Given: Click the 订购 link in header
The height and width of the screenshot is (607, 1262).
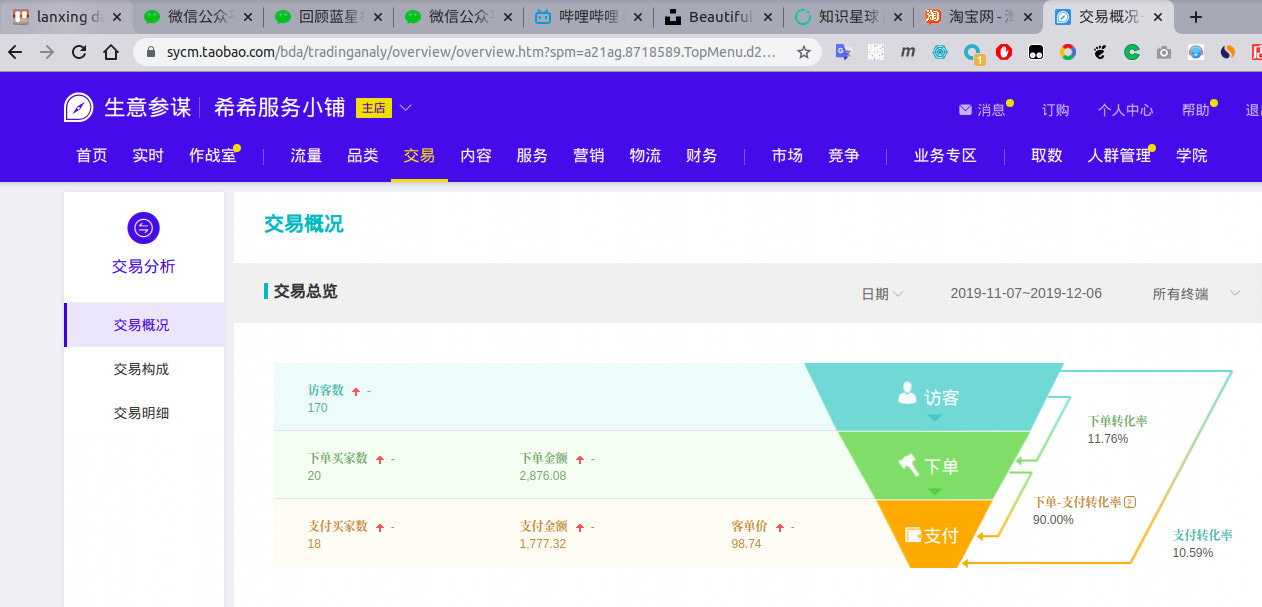Looking at the screenshot, I should [1055, 110].
